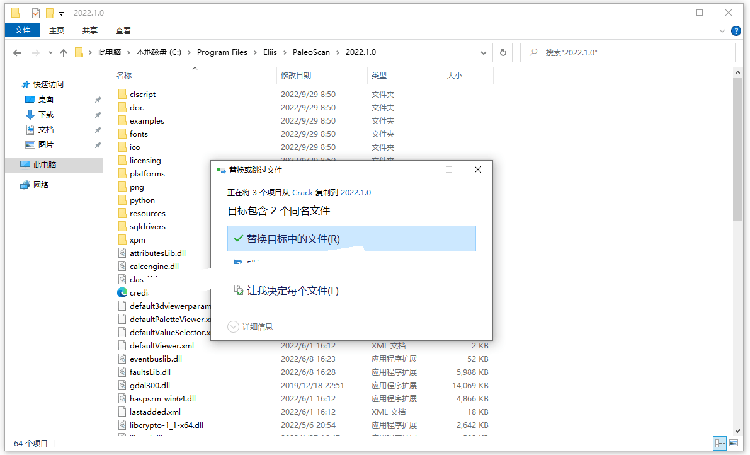The width and height of the screenshot is (750, 455).
Task: Open Pictures in the navigation pane
Action: (40, 144)
